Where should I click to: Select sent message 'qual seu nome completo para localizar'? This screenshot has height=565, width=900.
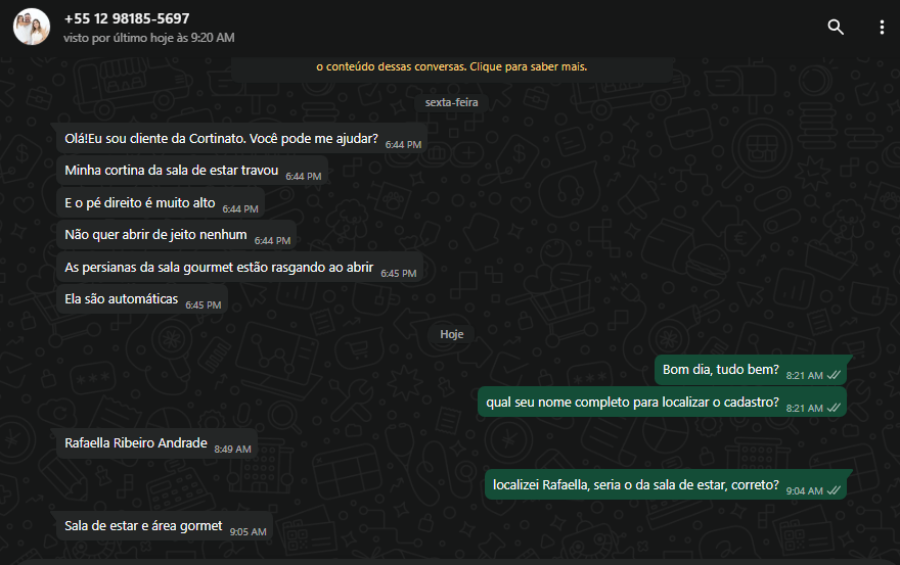(x=662, y=402)
